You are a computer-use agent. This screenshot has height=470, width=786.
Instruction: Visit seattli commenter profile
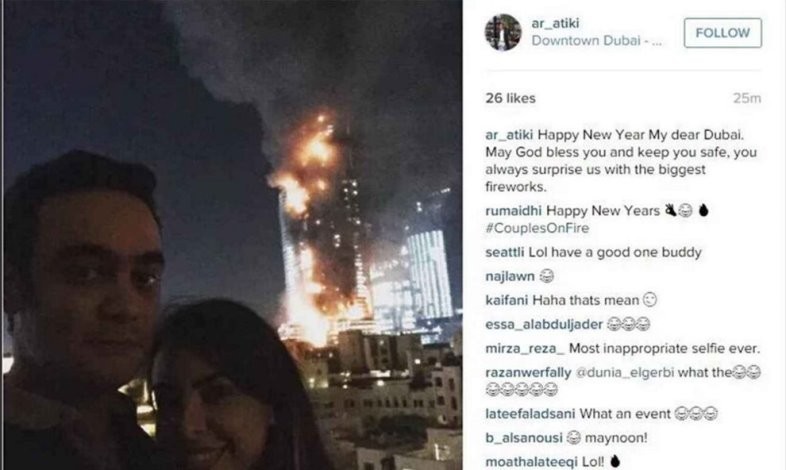(505, 252)
